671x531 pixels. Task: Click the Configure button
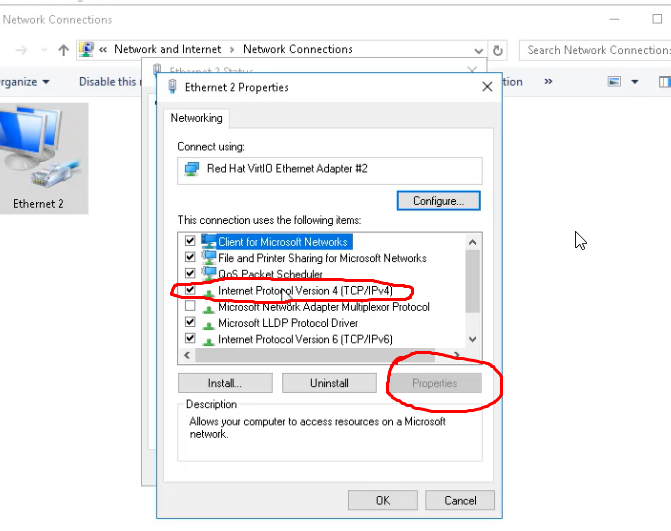click(439, 201)
